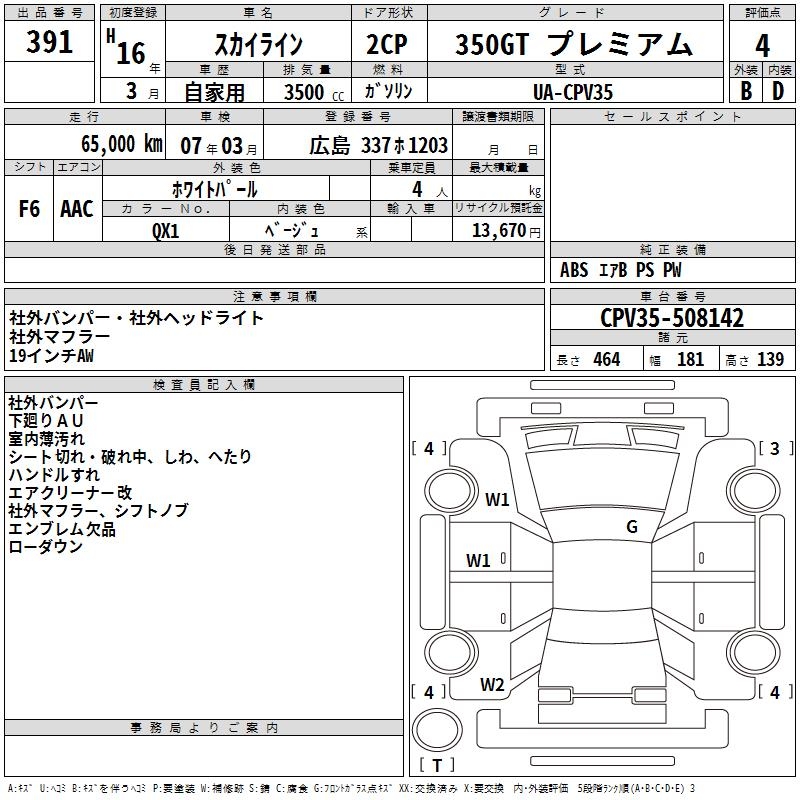Click the height value 139
This screenshot has width=800, height=800.
click(770, 359)
